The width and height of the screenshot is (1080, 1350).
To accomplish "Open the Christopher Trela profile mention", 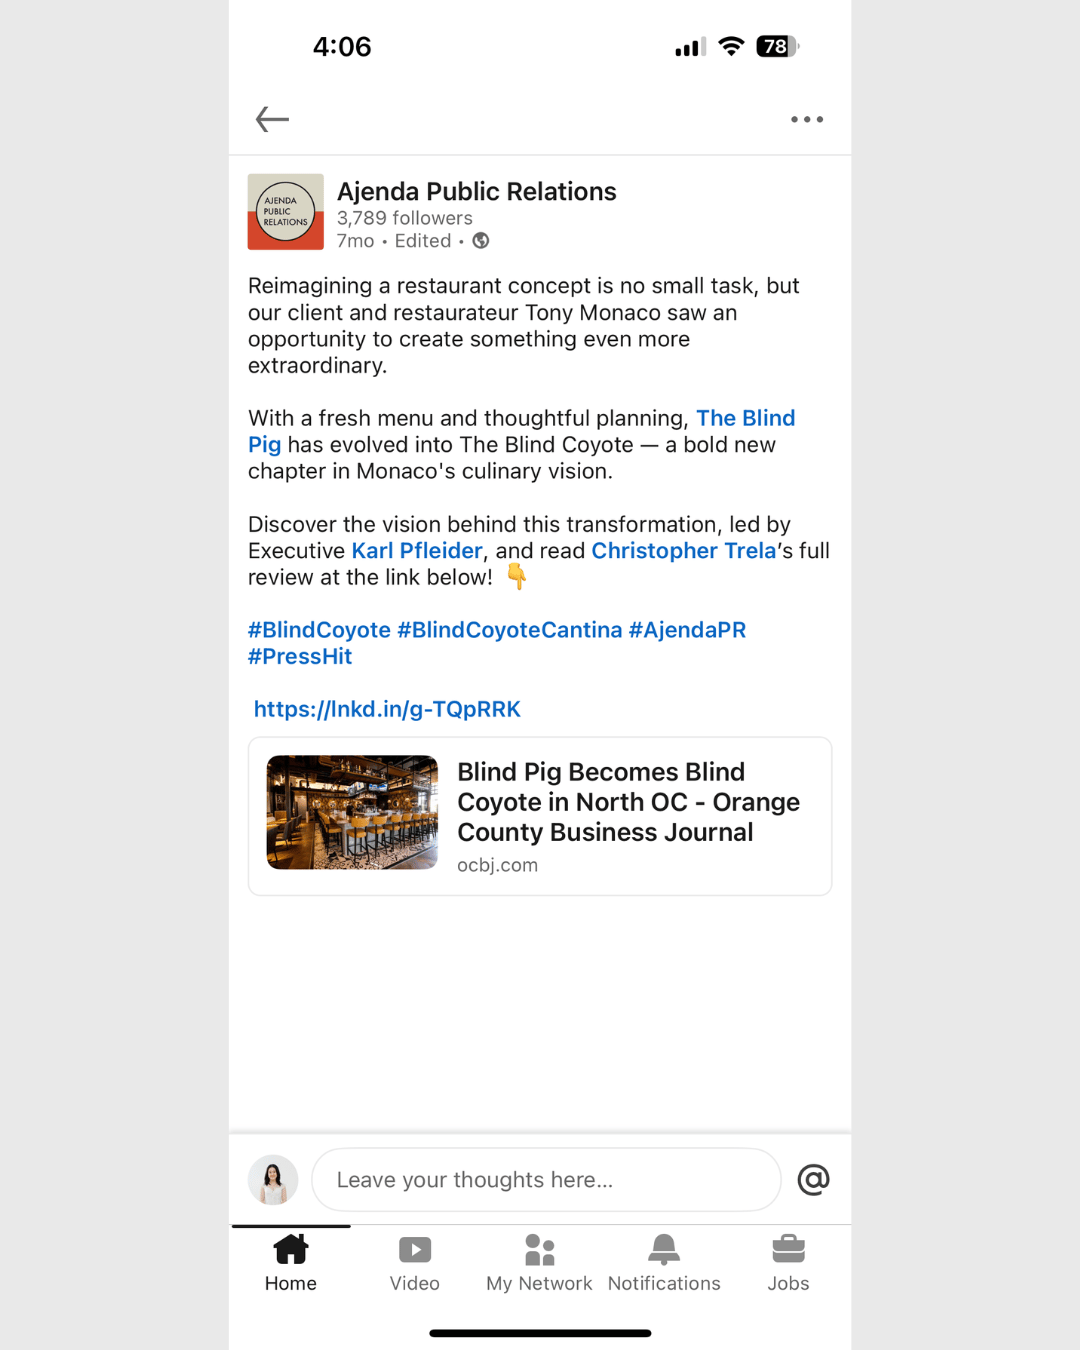I will [684, 551].
